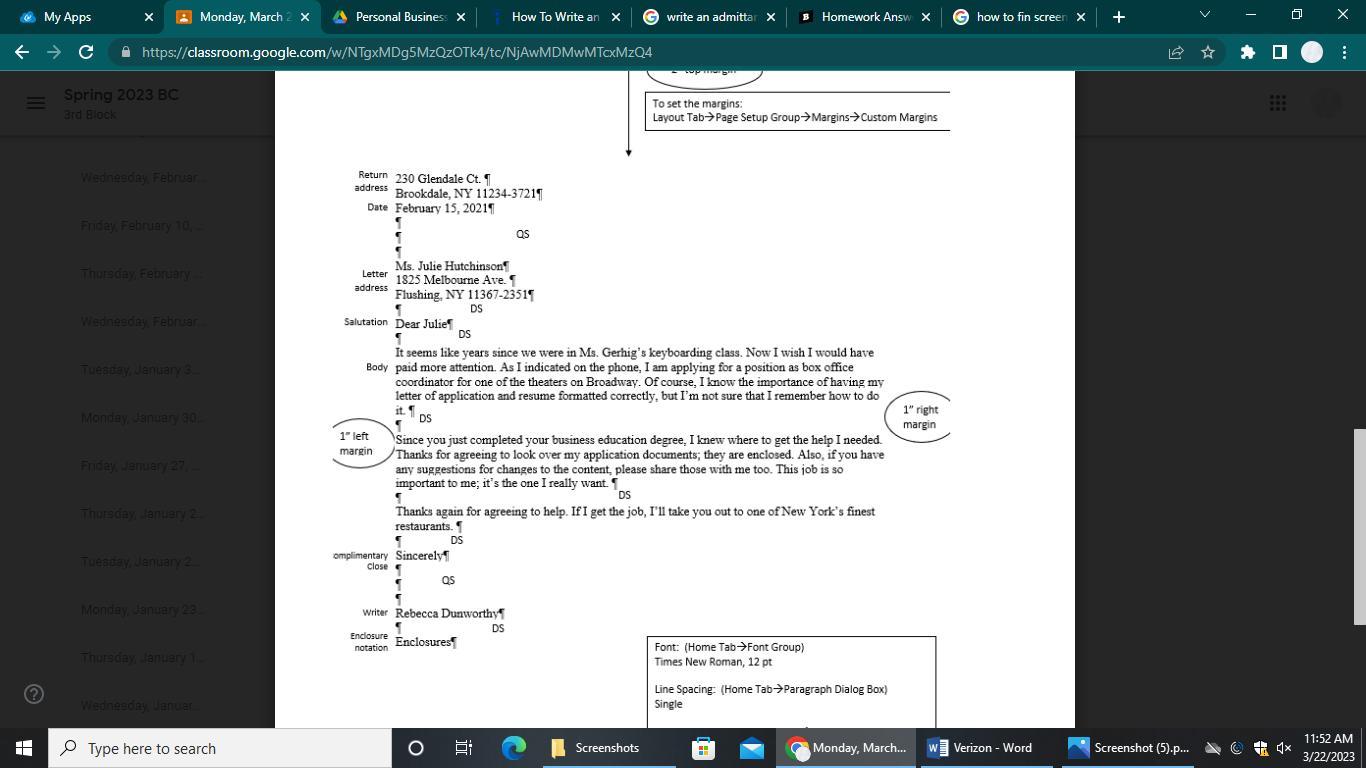Switch to the Homework Answers tab
Image resolution: width=1366 pixels, height=768 pixels.
[865, 17]
